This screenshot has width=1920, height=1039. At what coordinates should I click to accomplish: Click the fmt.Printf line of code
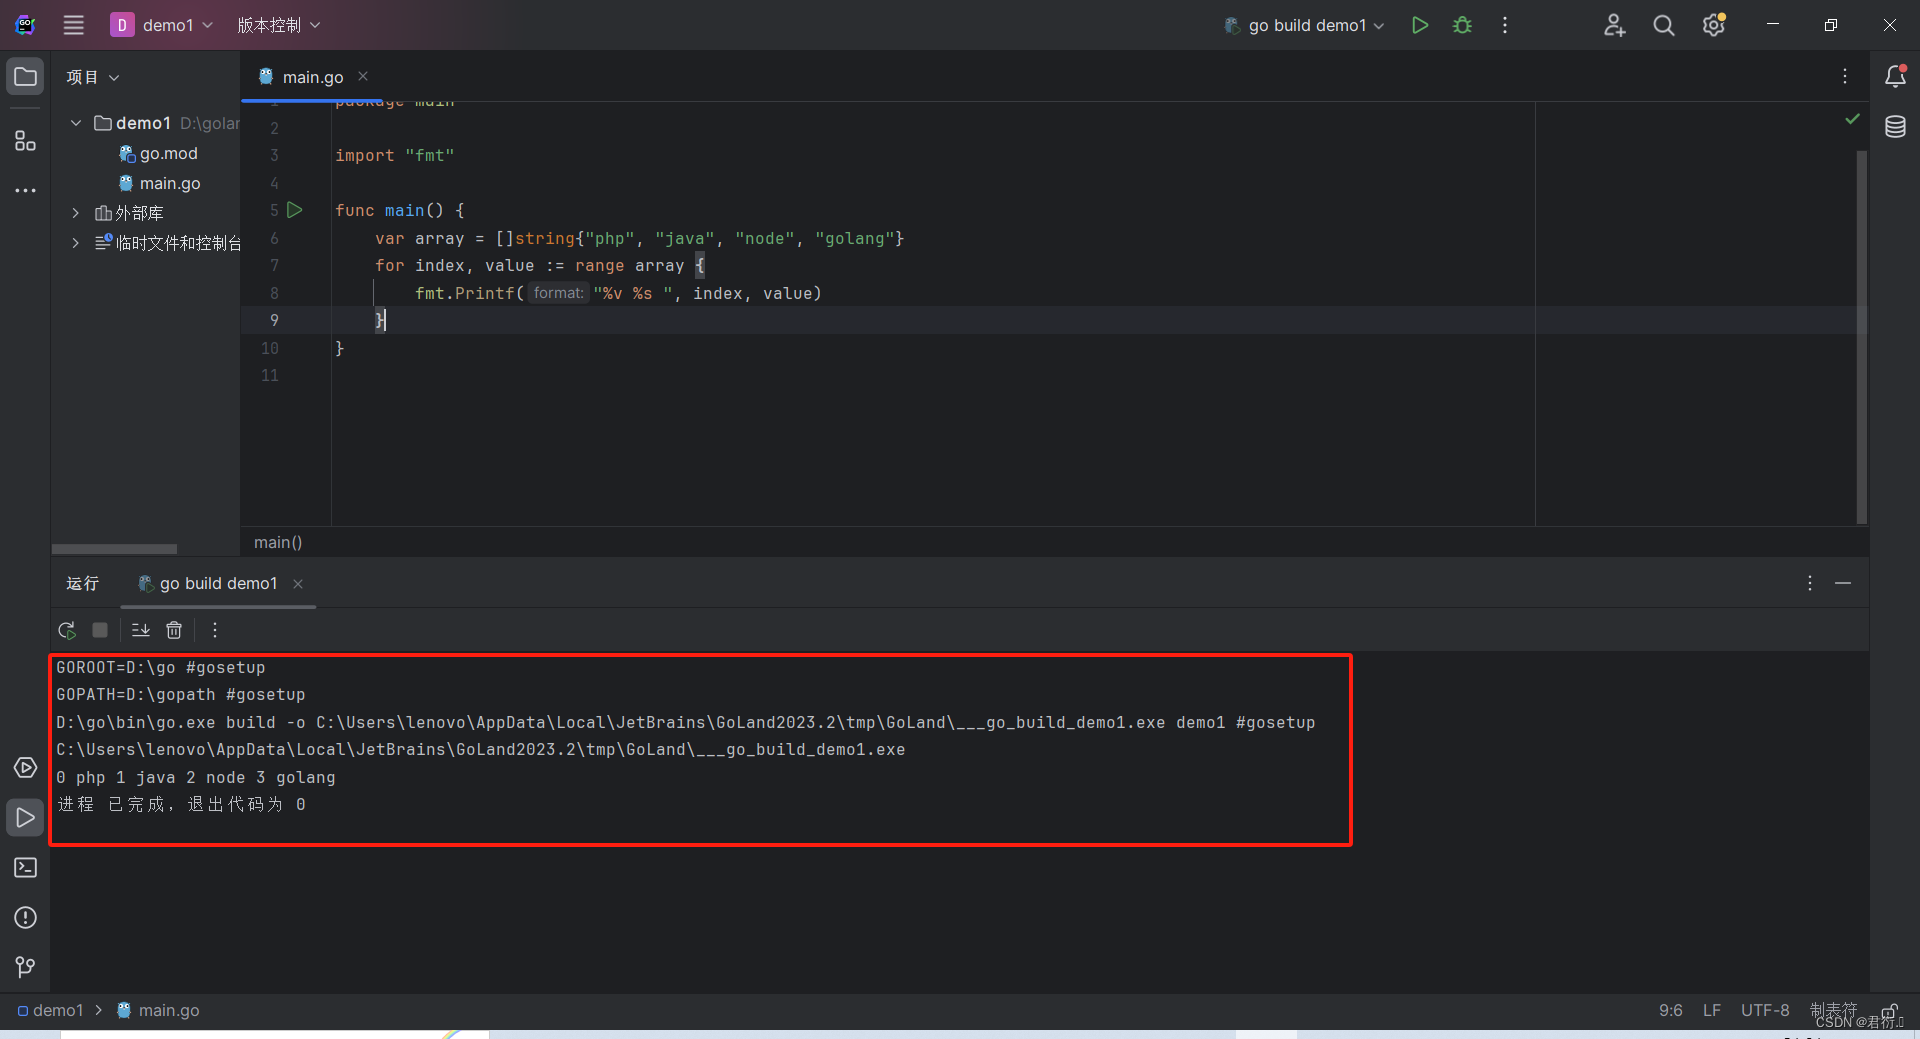coord(617,293)
